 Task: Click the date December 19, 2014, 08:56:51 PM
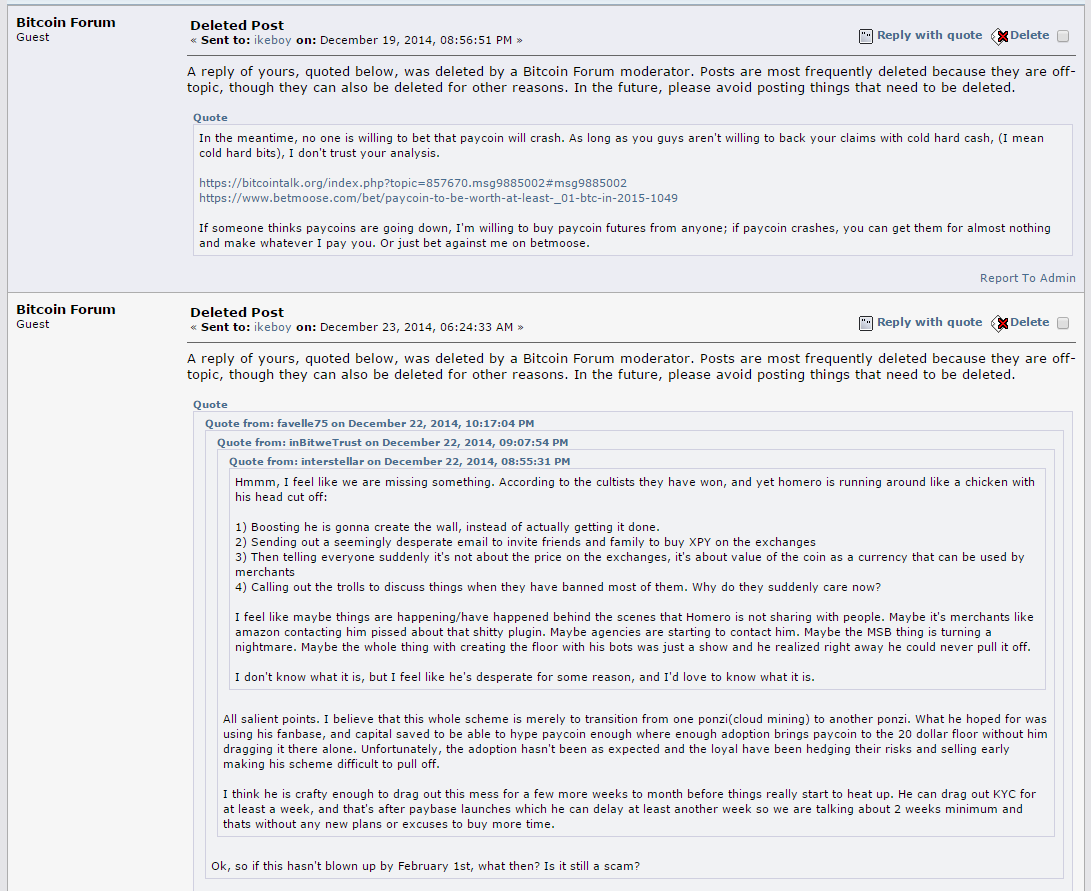(x=416, y=40)
